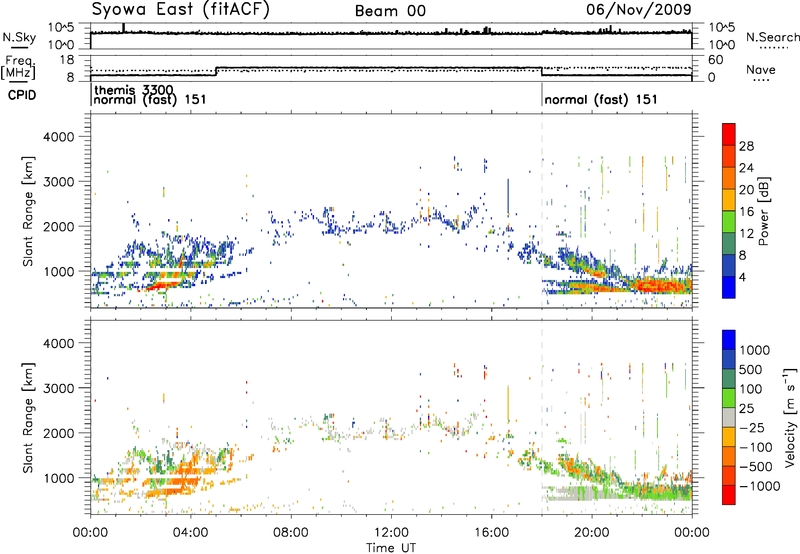Click the red bottom of the velocity colorbar
The height and width of the screenshot is (554, 800).
729,495
